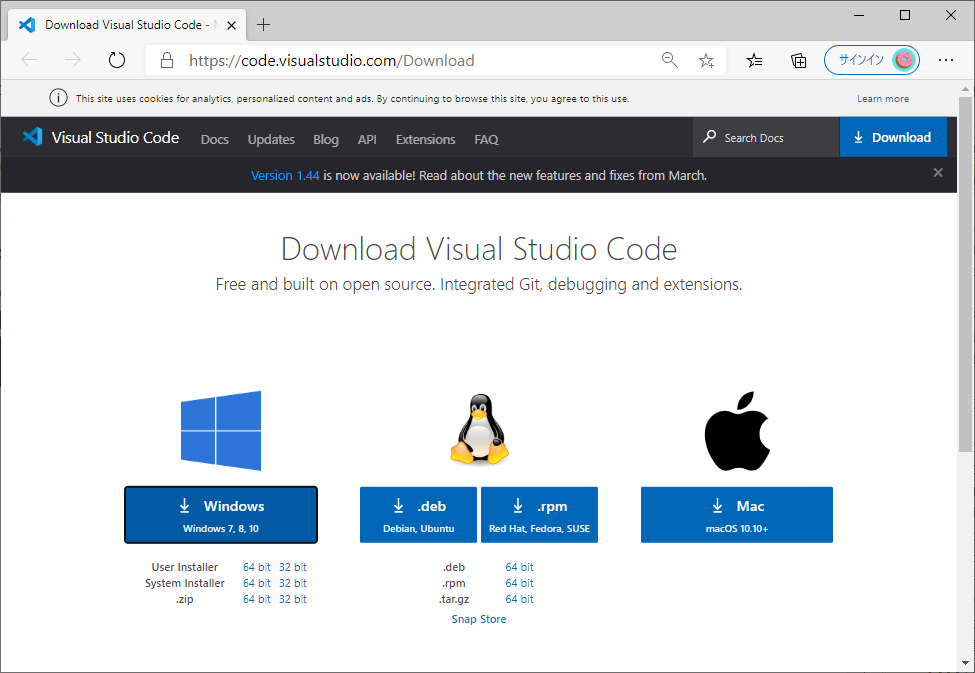Click the scrollbar up arrow
This screenshot has width=975, height=673.
click(x=966, y=90)
